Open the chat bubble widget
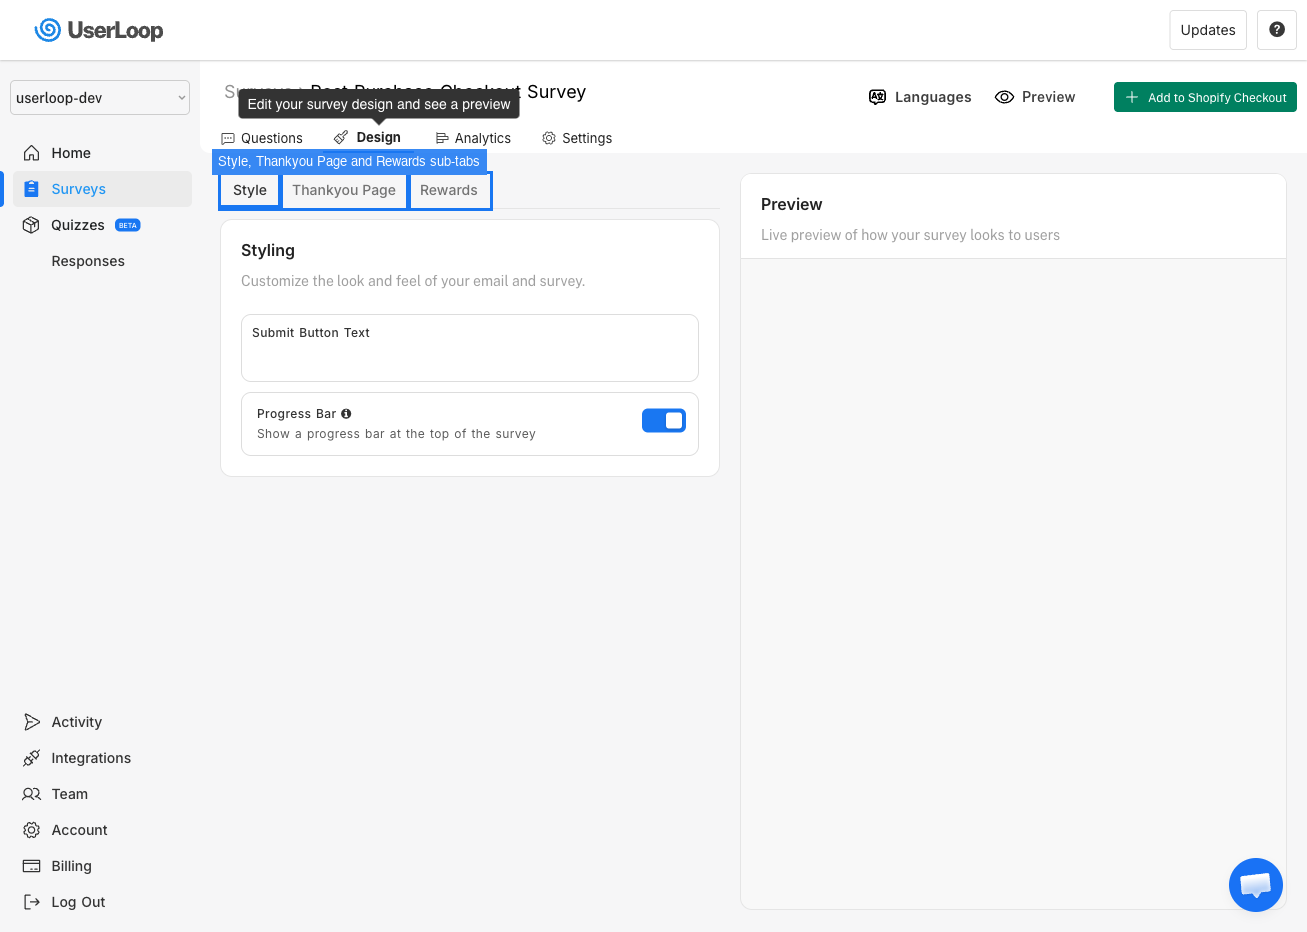 [x=1255, y=884]
